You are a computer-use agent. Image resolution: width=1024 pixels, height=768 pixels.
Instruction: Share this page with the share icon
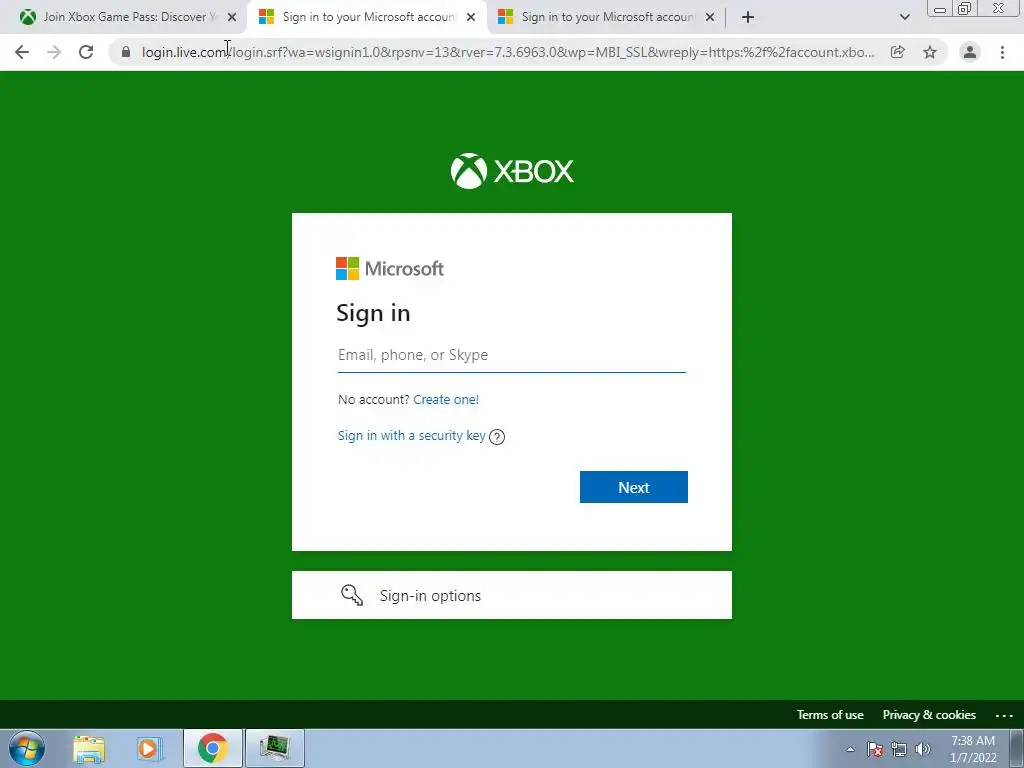897,52
